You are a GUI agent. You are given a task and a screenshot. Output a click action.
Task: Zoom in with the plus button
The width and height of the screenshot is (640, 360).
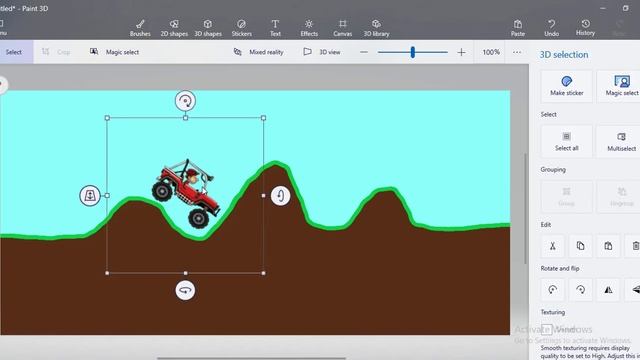(461, 52)
